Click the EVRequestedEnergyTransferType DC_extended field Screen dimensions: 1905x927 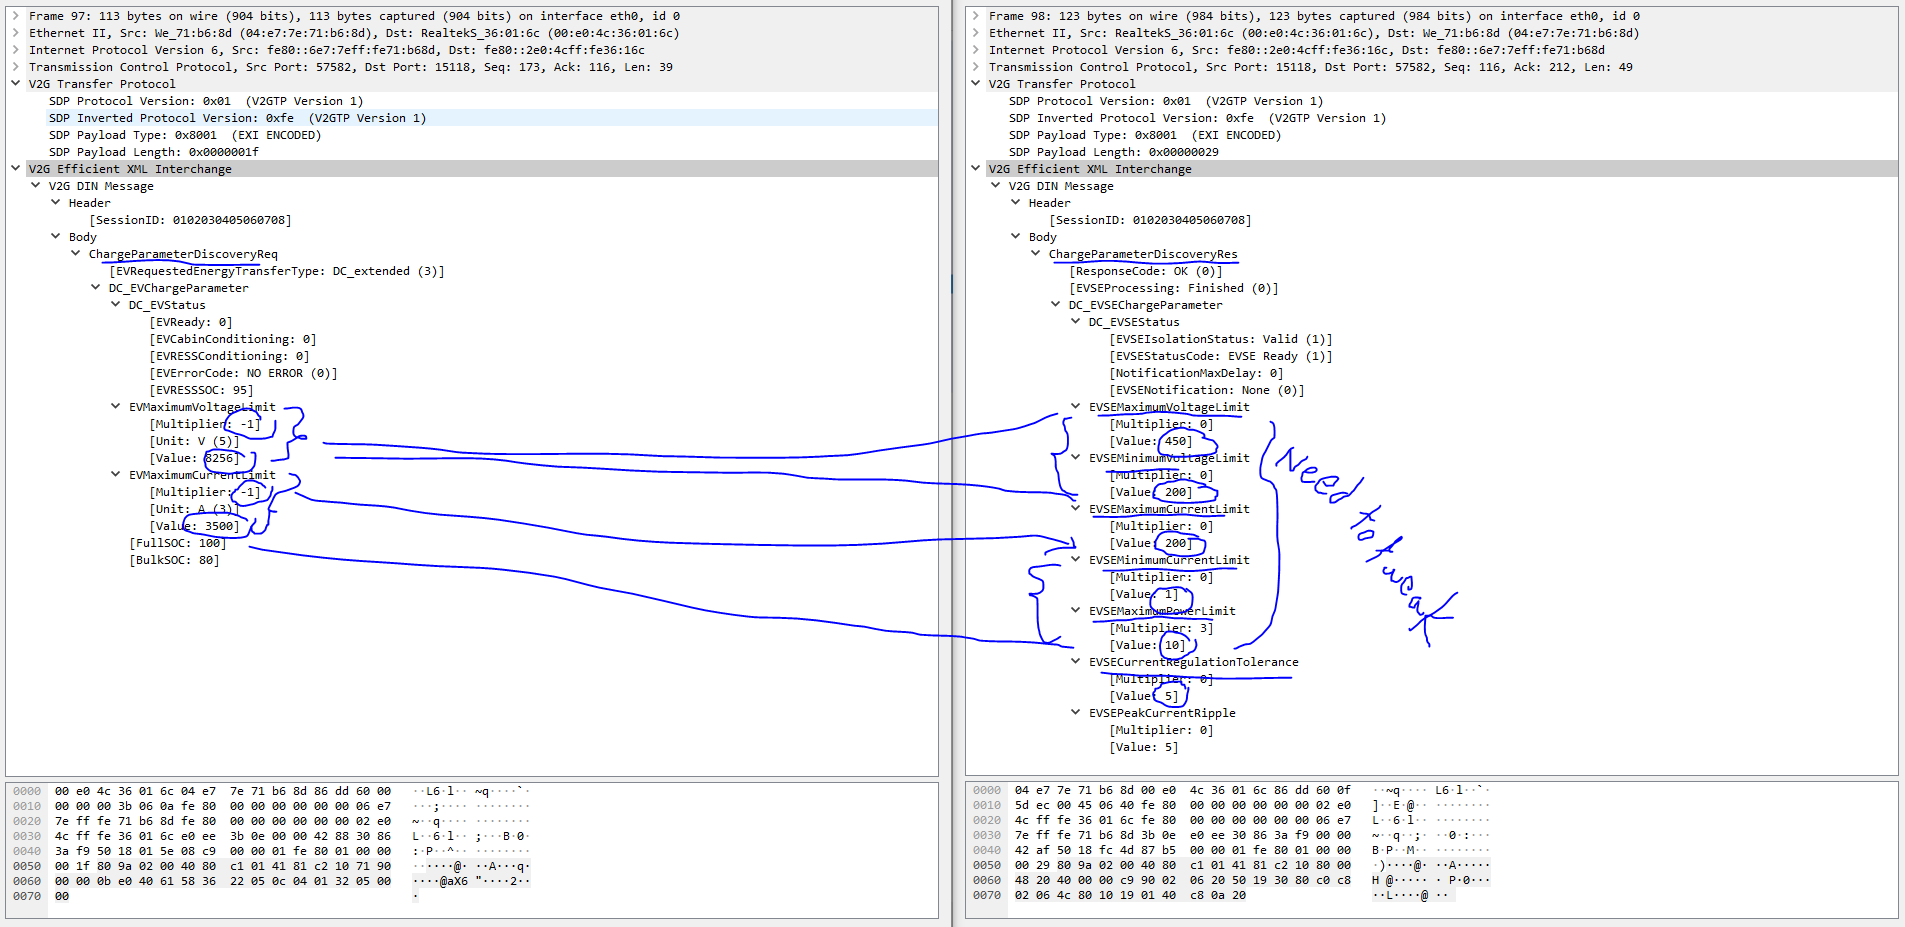click(x=277, y=271)
